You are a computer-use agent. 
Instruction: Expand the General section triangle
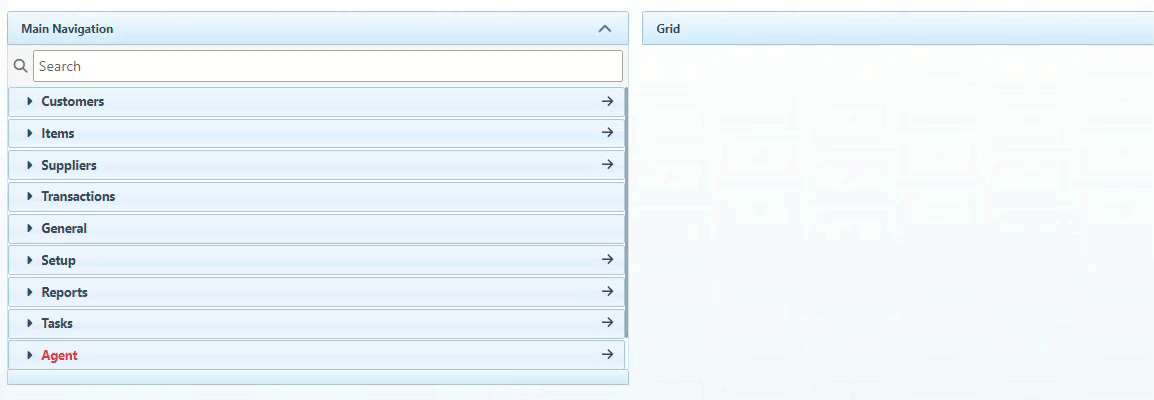(30, 229)
